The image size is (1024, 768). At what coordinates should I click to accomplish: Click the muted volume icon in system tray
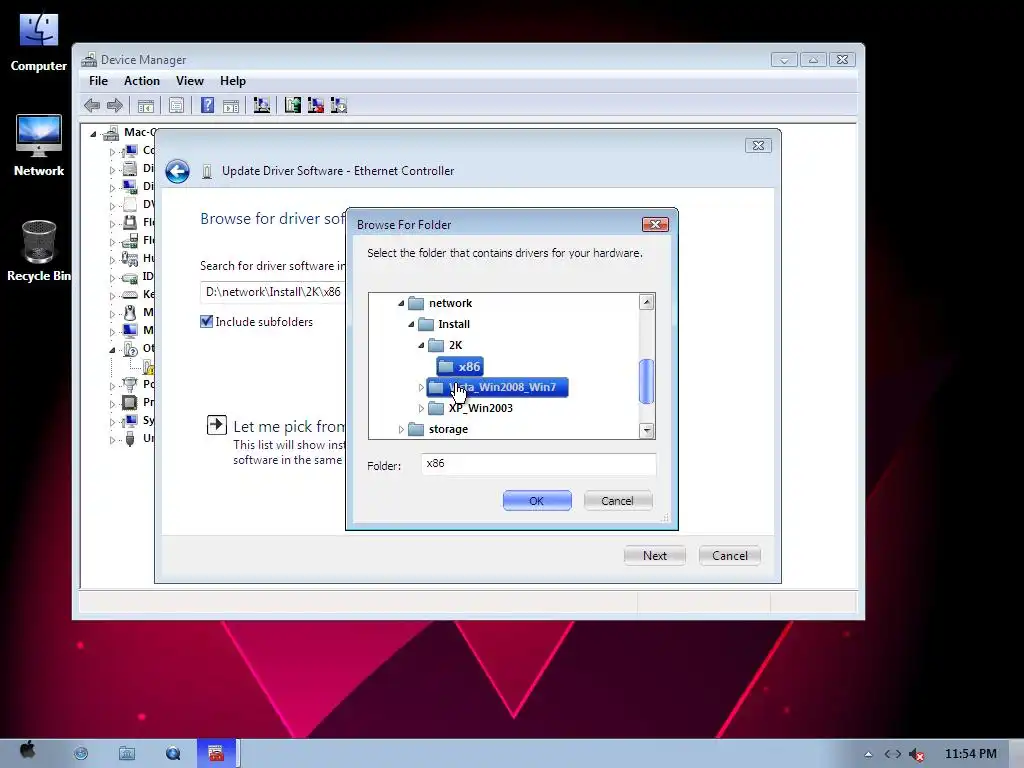(x=917, y=754)
